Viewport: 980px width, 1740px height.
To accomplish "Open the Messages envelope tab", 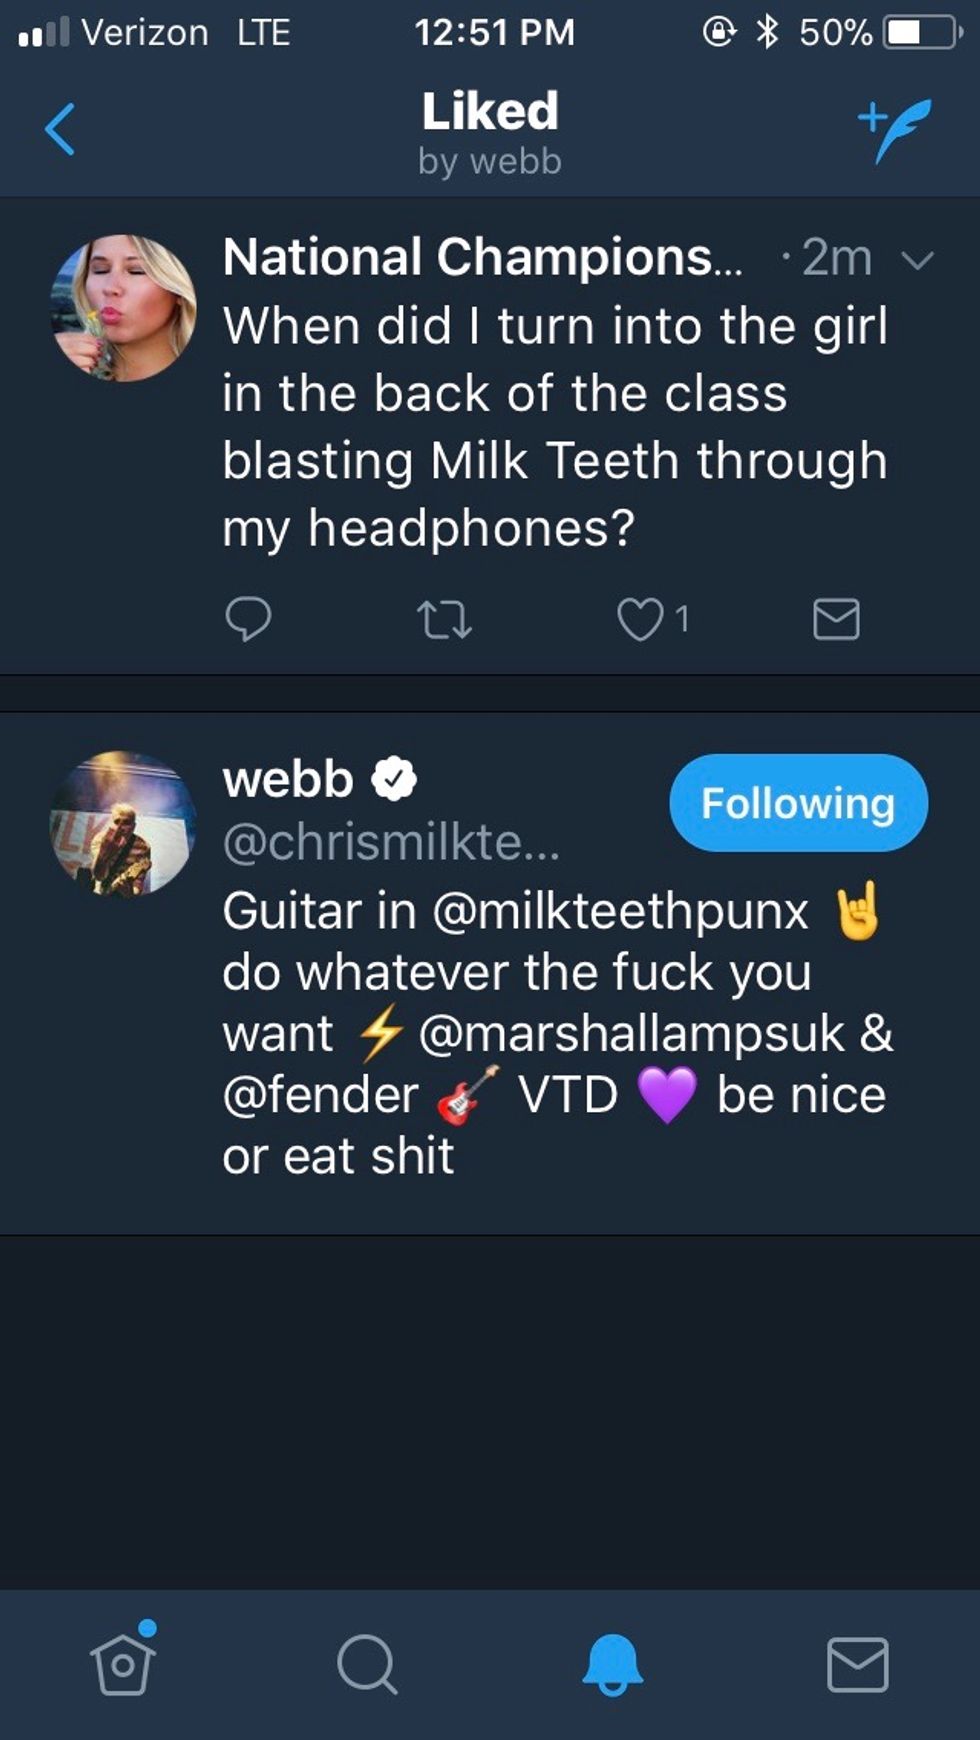I will [857, 1664].
